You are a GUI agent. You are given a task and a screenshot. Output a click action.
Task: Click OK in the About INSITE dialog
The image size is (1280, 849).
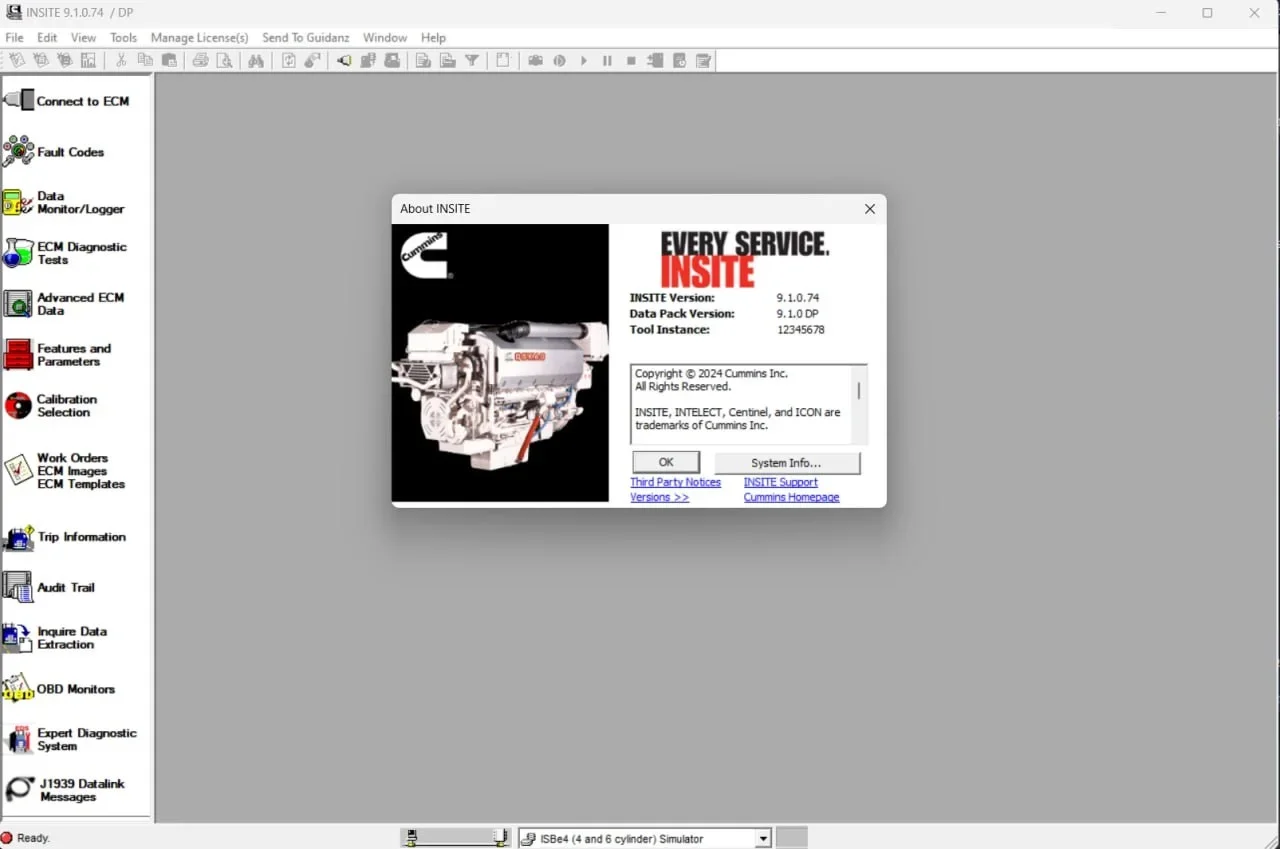[666, 462]
